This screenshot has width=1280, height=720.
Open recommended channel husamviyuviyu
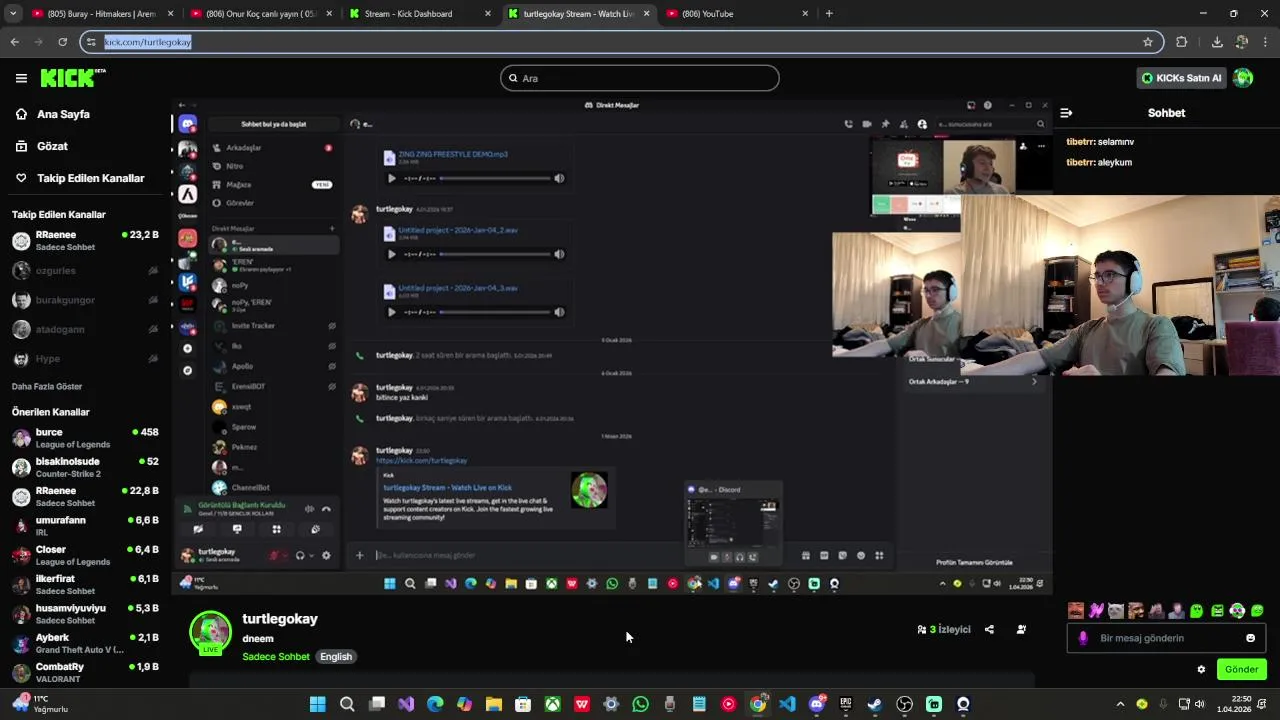pyautogui.click(x=86, y=613)
